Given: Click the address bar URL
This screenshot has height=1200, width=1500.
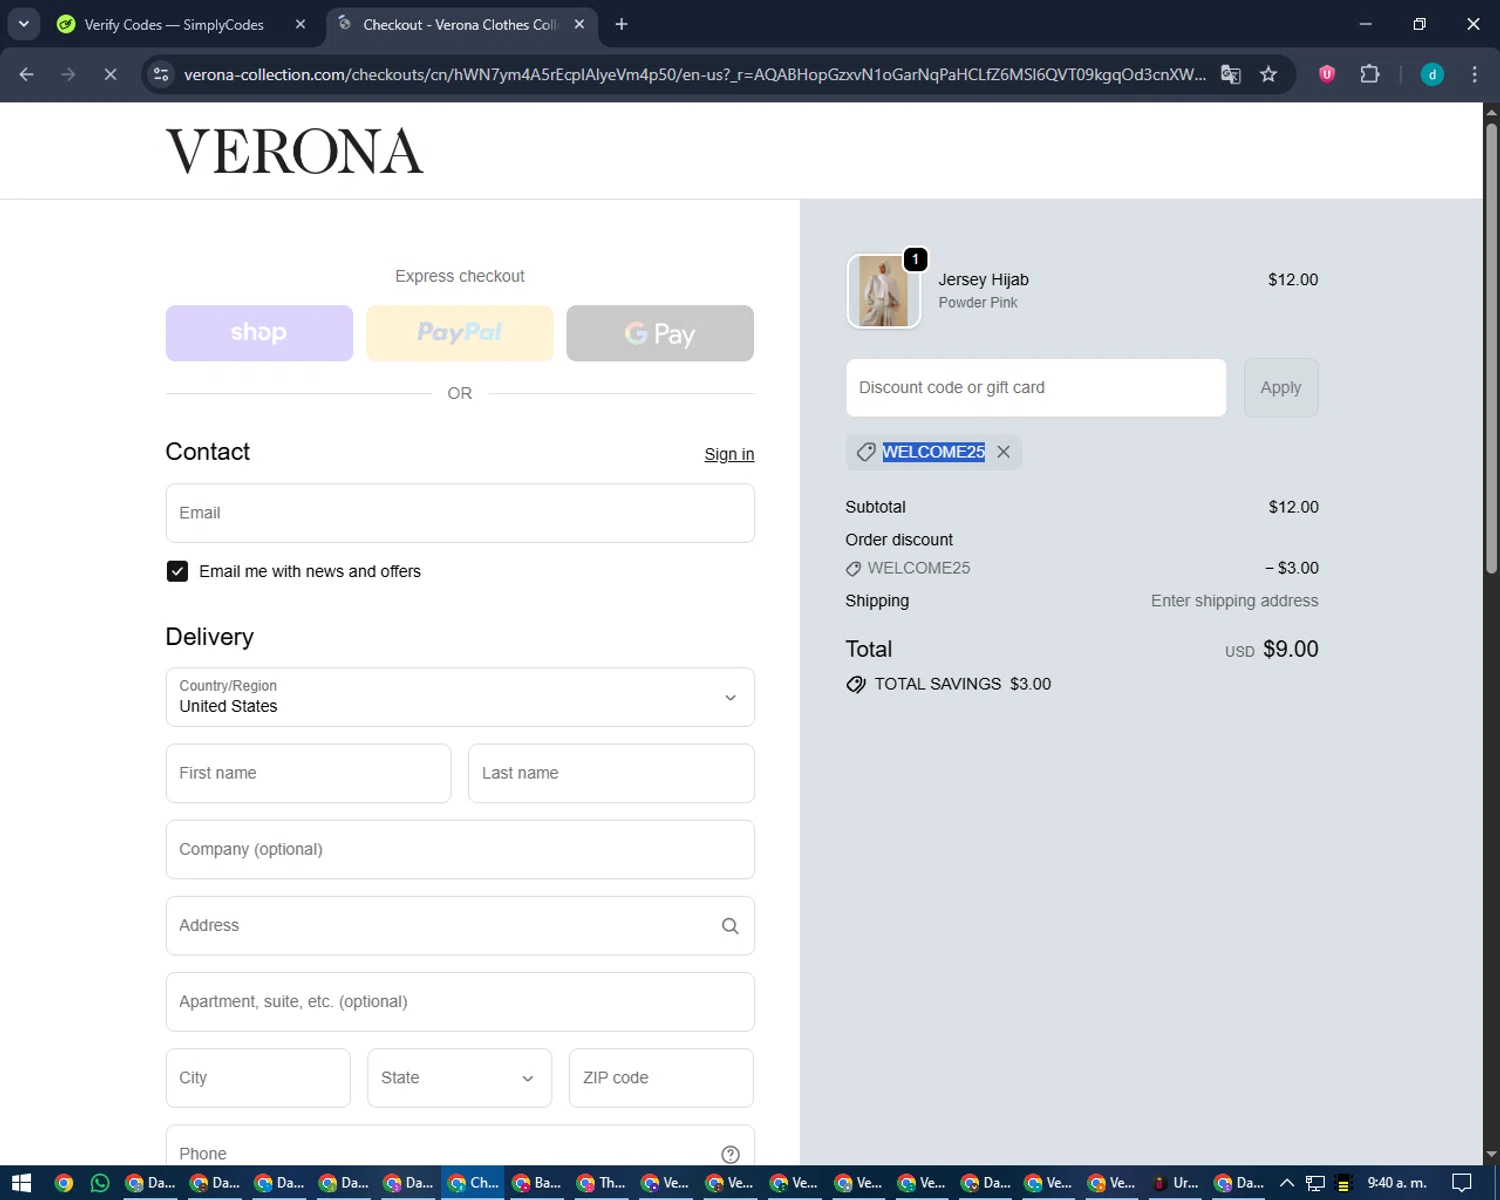Looking at the screenshot, I should coord(695,74).
